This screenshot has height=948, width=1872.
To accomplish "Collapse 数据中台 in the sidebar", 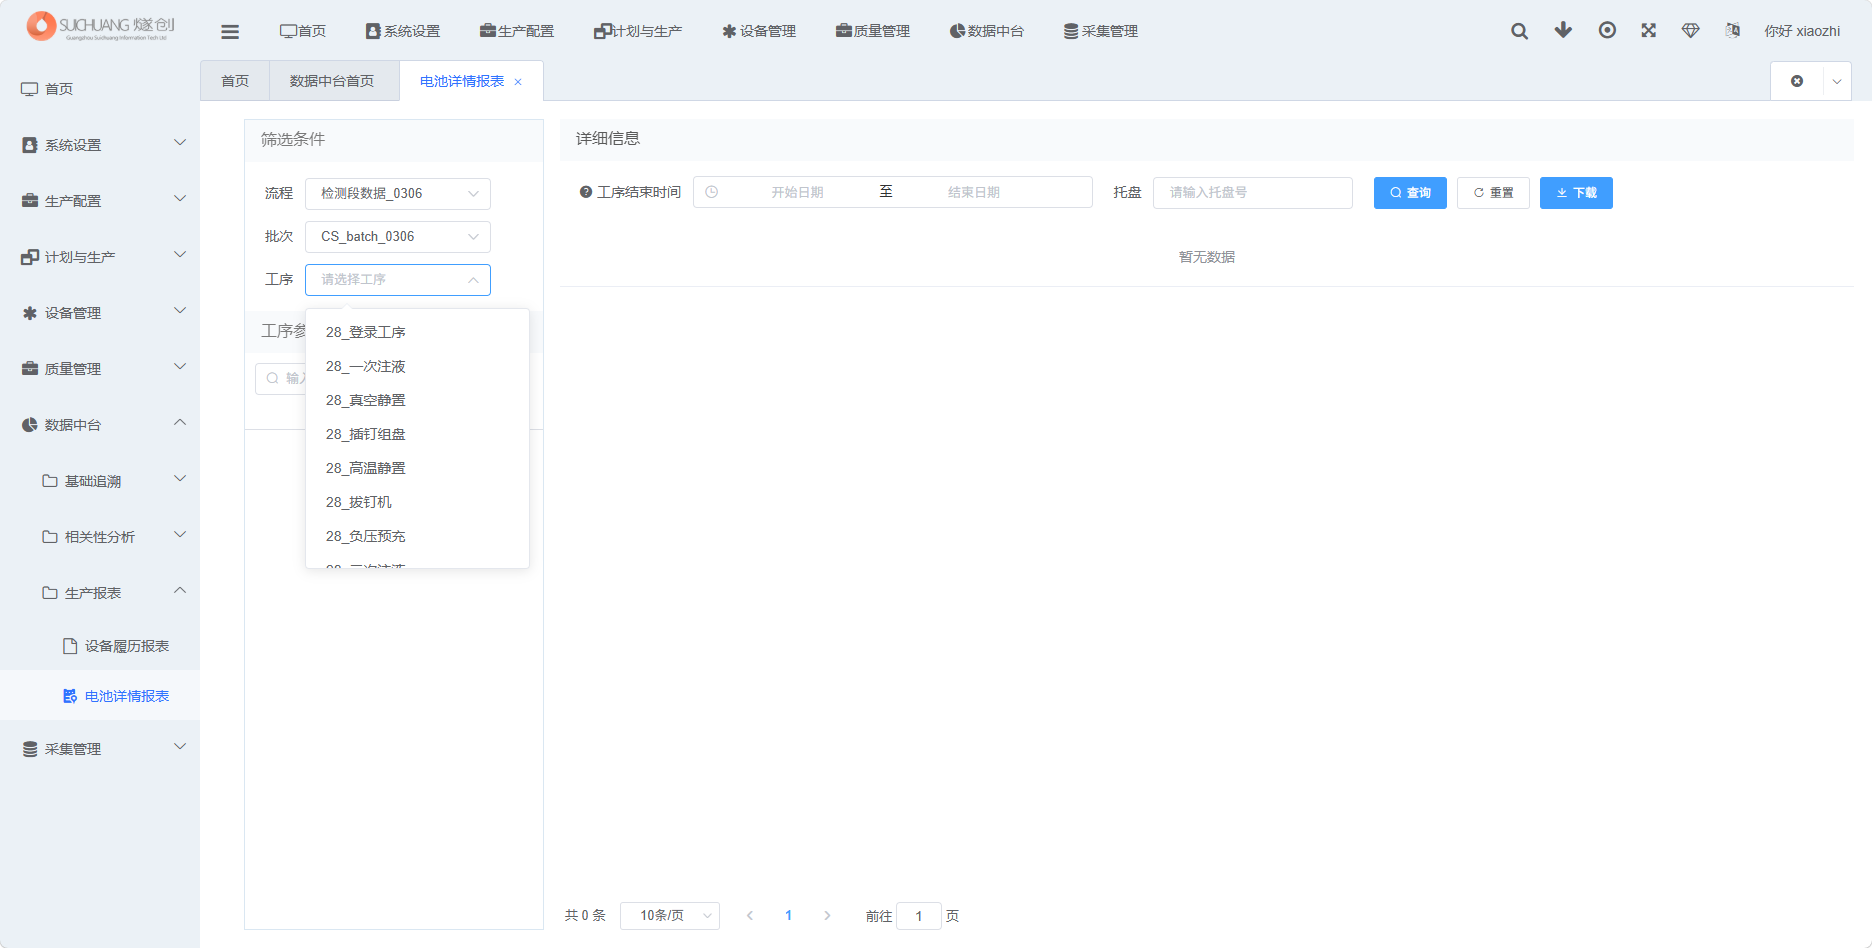I will tap(100, 425).
